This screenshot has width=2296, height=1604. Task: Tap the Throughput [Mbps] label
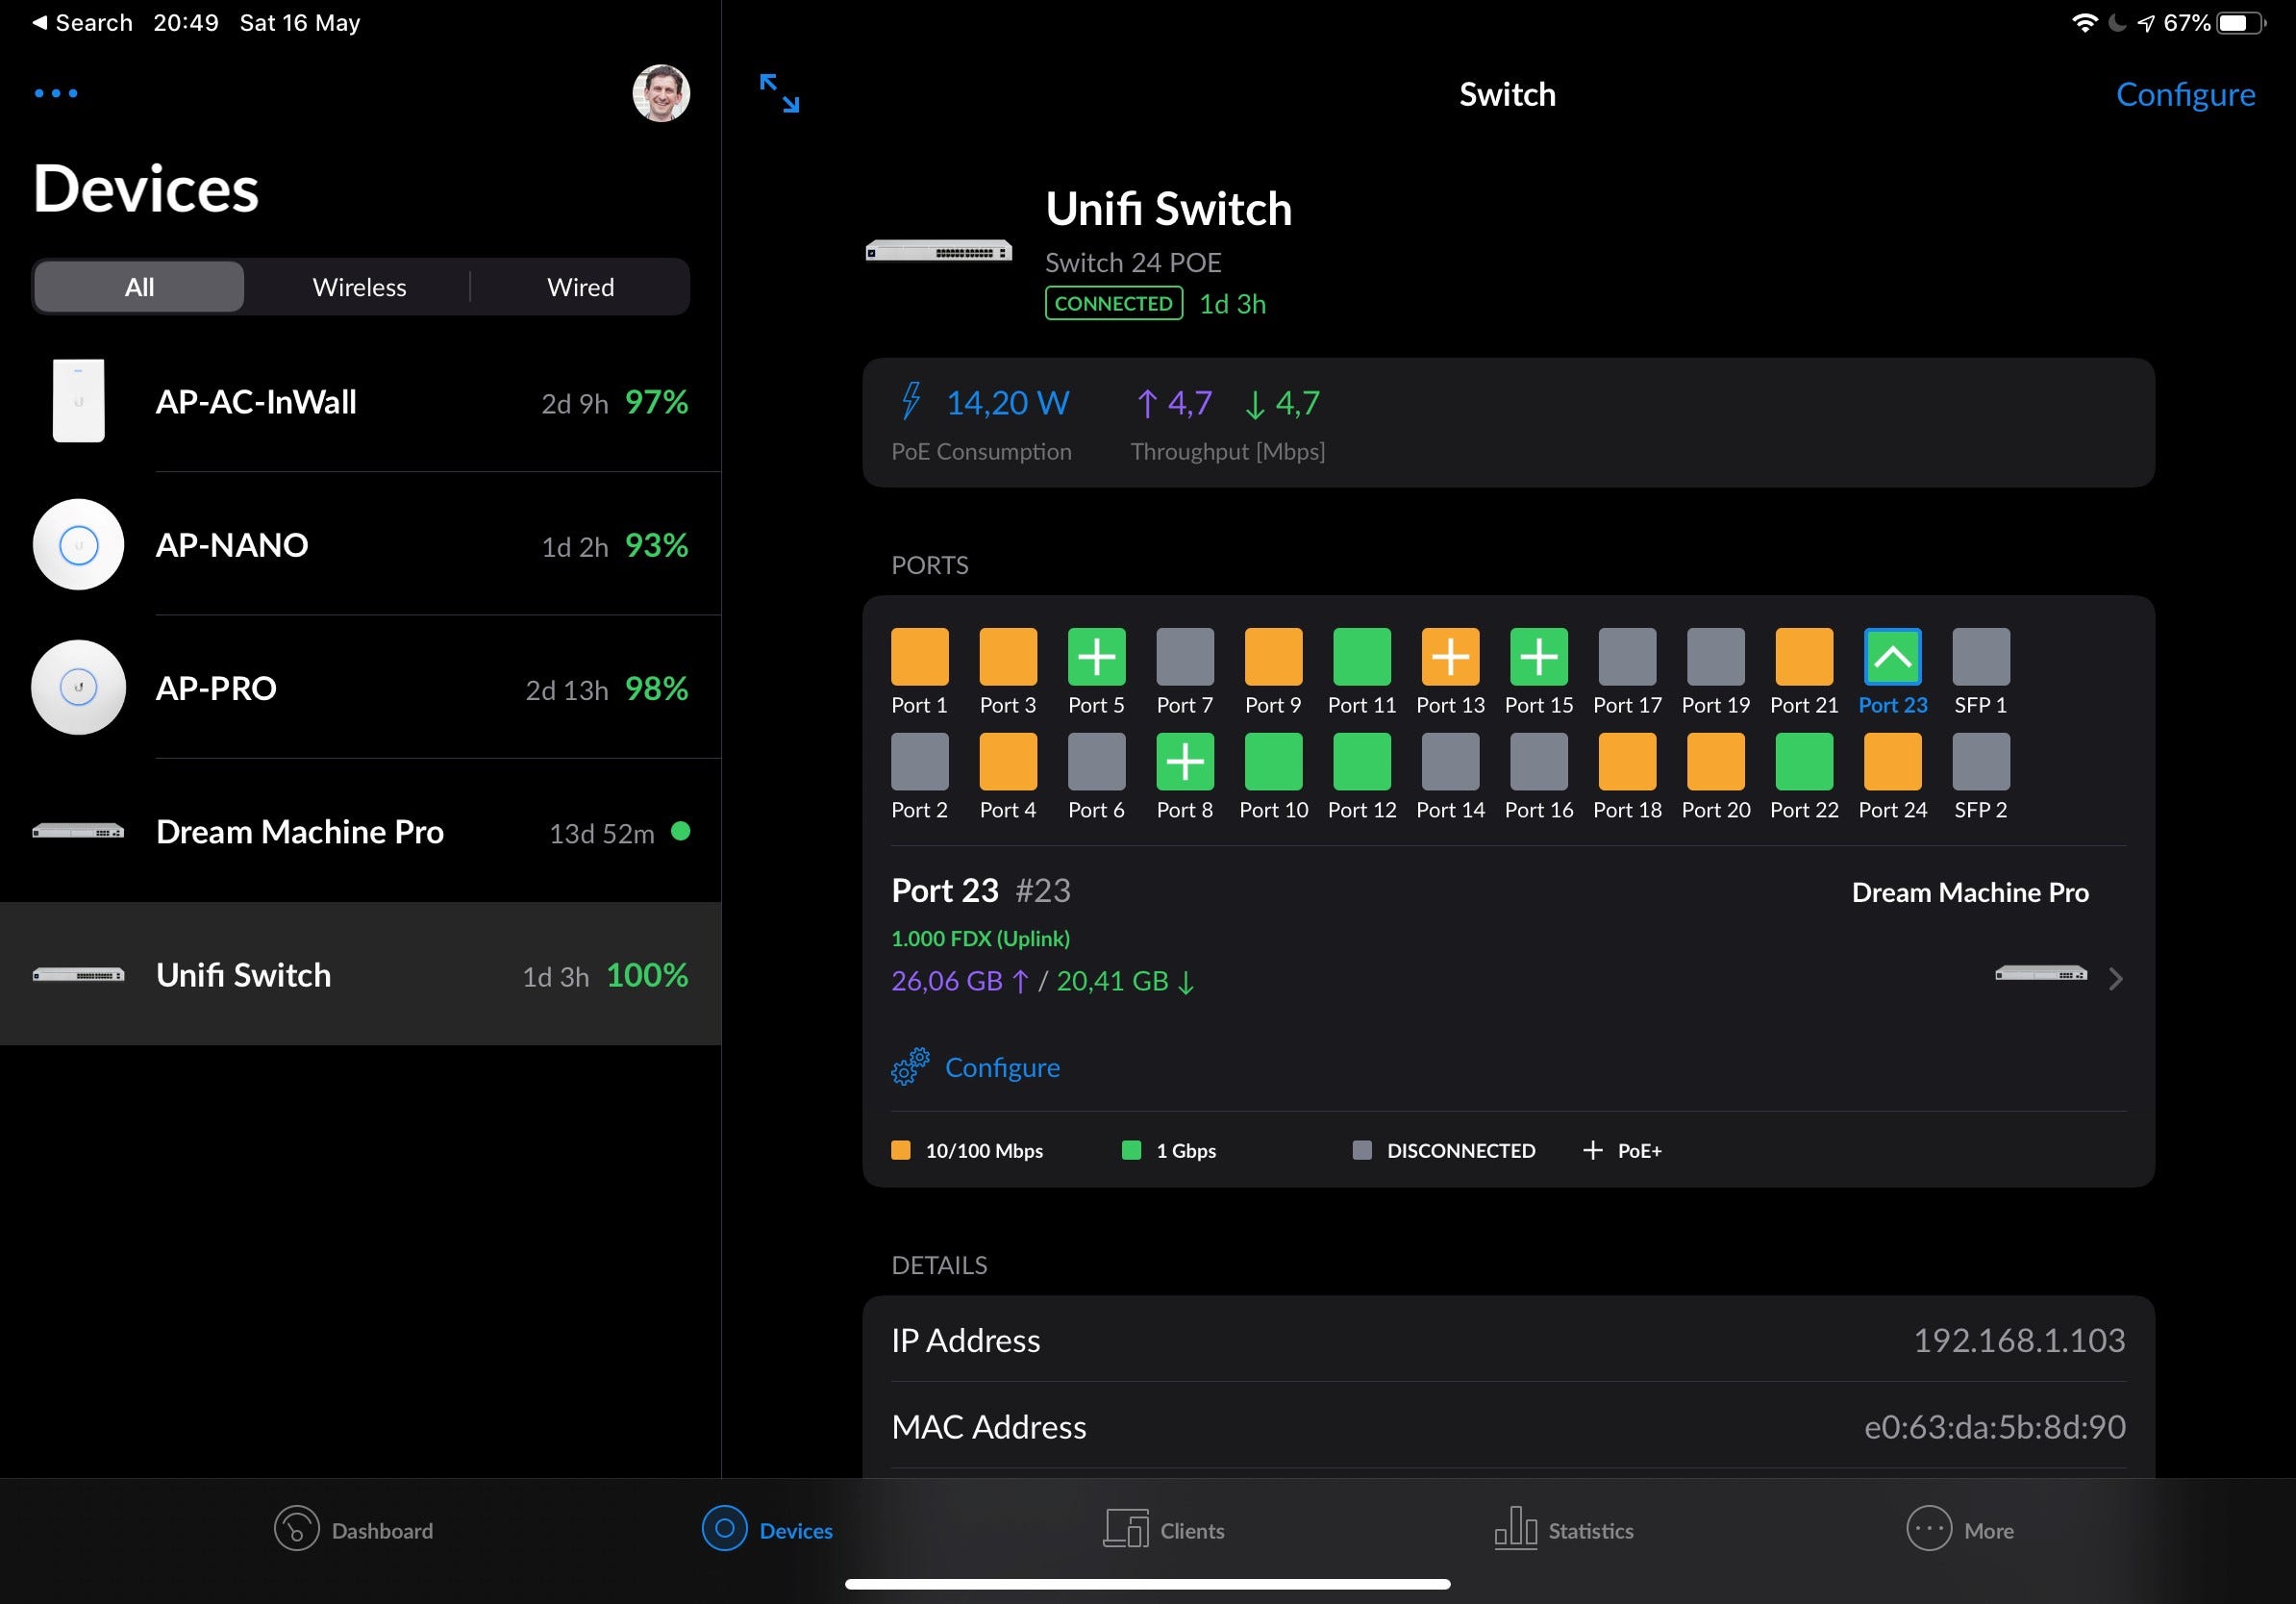tap(1227, 451)
